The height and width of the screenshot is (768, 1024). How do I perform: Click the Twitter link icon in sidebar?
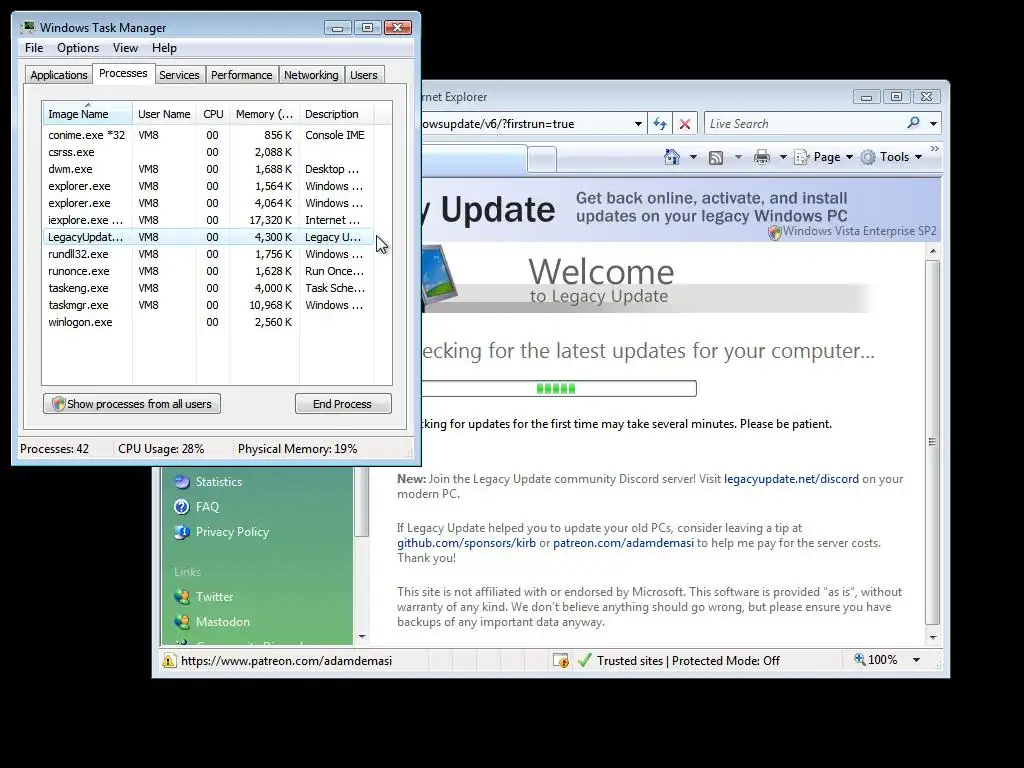tap(182, 597)
